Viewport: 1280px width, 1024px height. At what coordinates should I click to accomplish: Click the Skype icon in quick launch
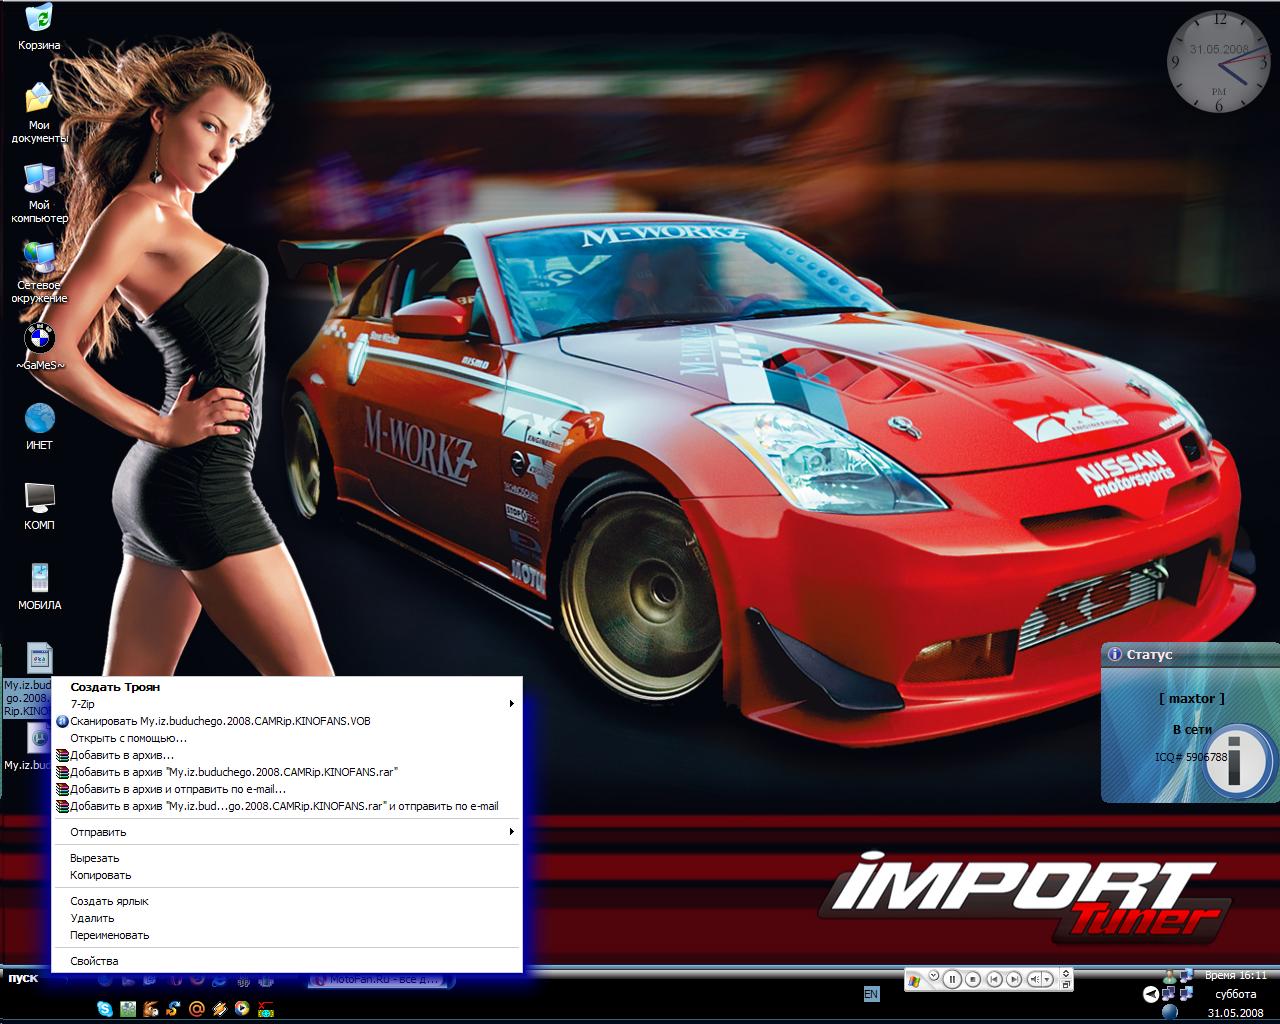coord(105,1009)
